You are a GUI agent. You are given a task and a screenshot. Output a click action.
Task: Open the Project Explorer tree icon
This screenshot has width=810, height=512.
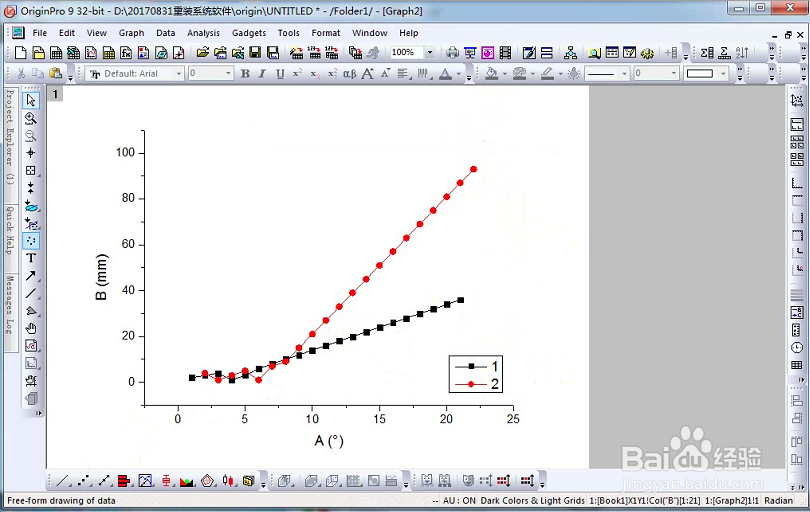click(x=570, y=52)
